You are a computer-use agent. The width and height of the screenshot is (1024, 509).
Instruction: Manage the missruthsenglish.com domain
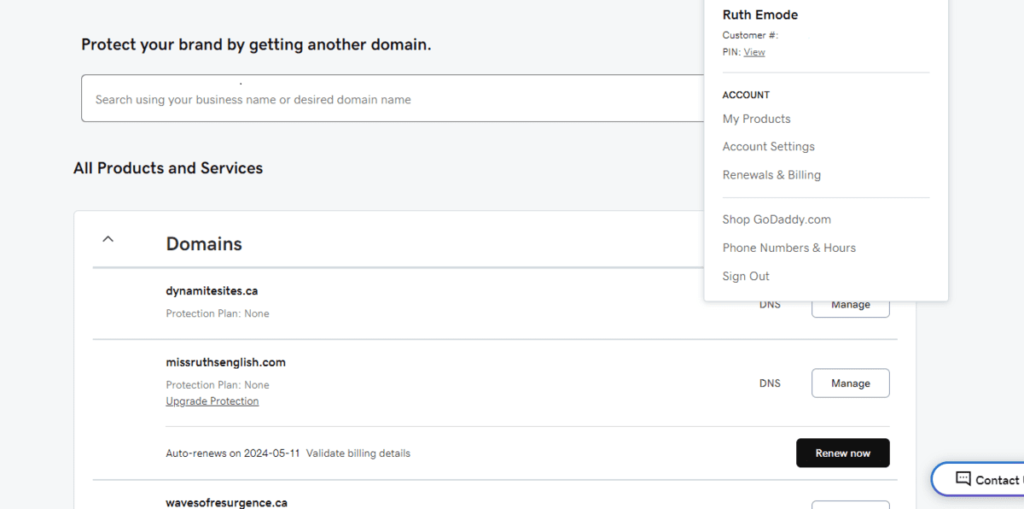[x=850, y=383]
